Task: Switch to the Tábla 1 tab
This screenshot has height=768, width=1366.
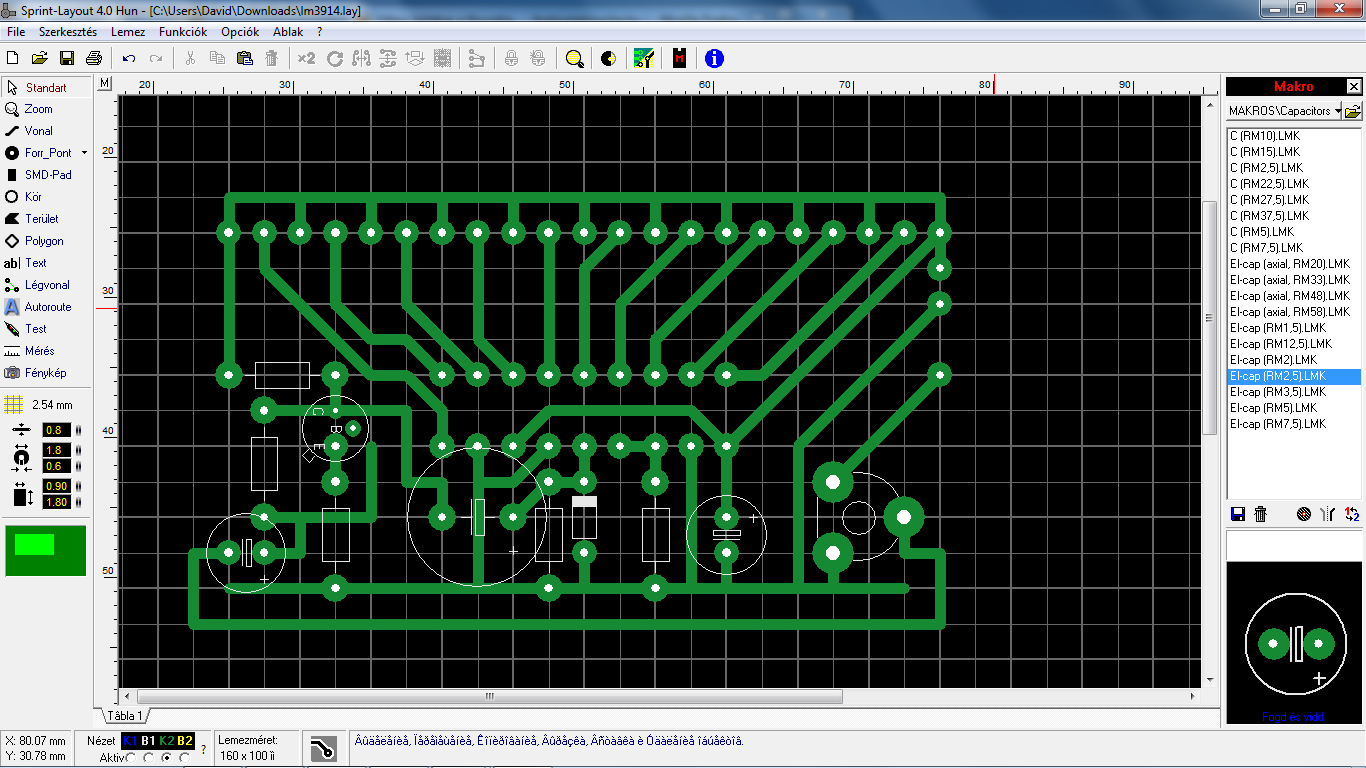Action: click(126, 716)
